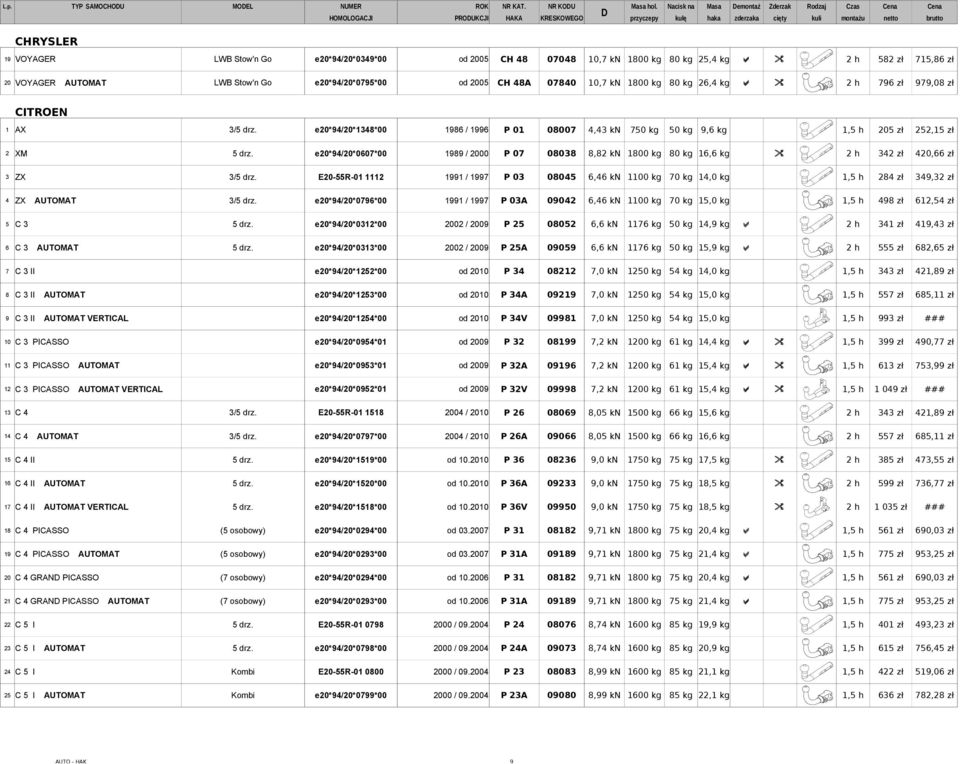Select the vertical tow ball icon for P 34V
This screenshot has width=960, height=764.
[816, 318]
